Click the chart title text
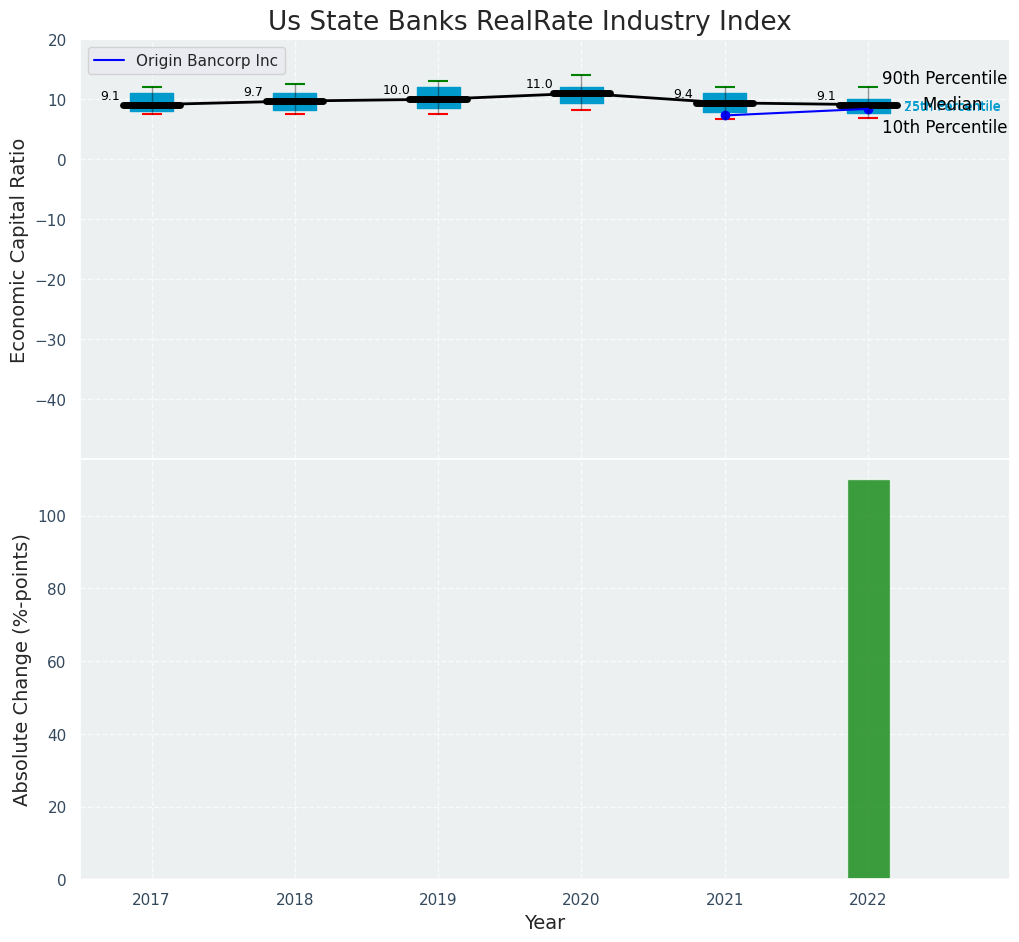 click(x=529, y=22)
